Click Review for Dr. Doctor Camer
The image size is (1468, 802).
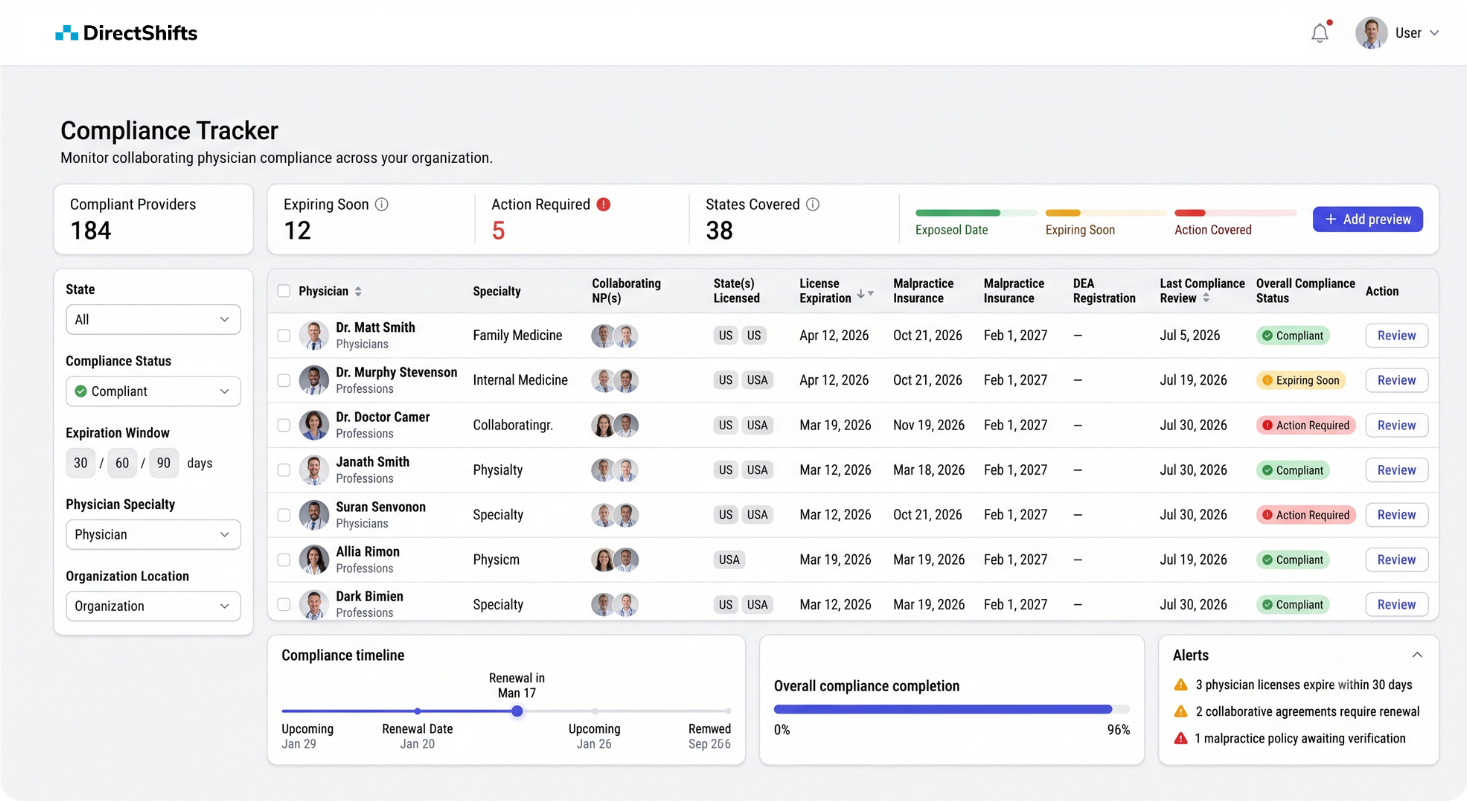tap(1396, 425)
